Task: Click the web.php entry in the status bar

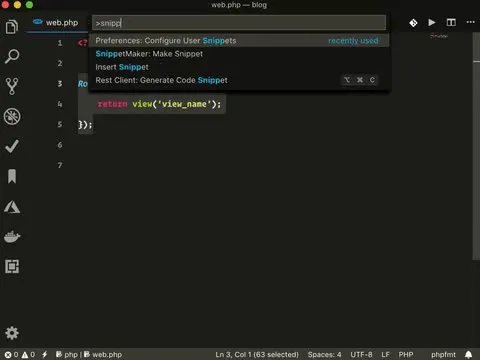Action: coord(103,354)
